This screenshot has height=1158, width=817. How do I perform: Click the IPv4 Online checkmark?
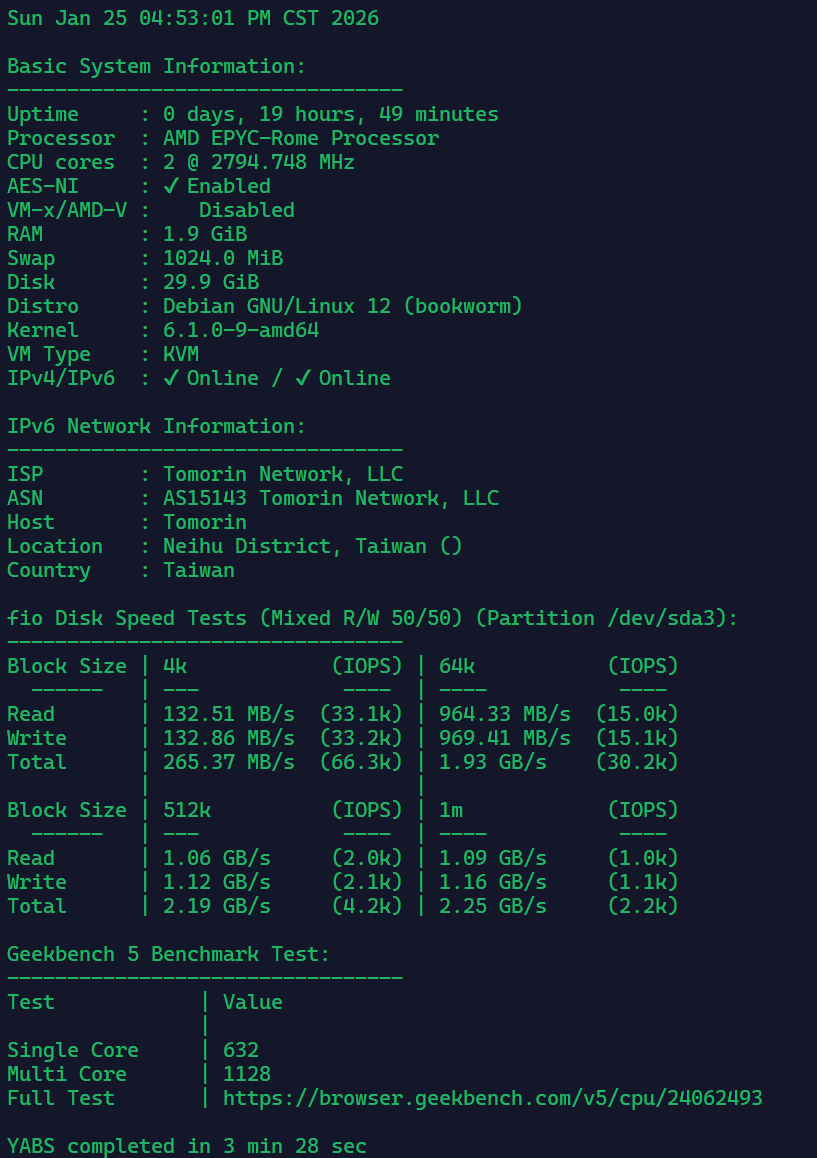point(172,378)
